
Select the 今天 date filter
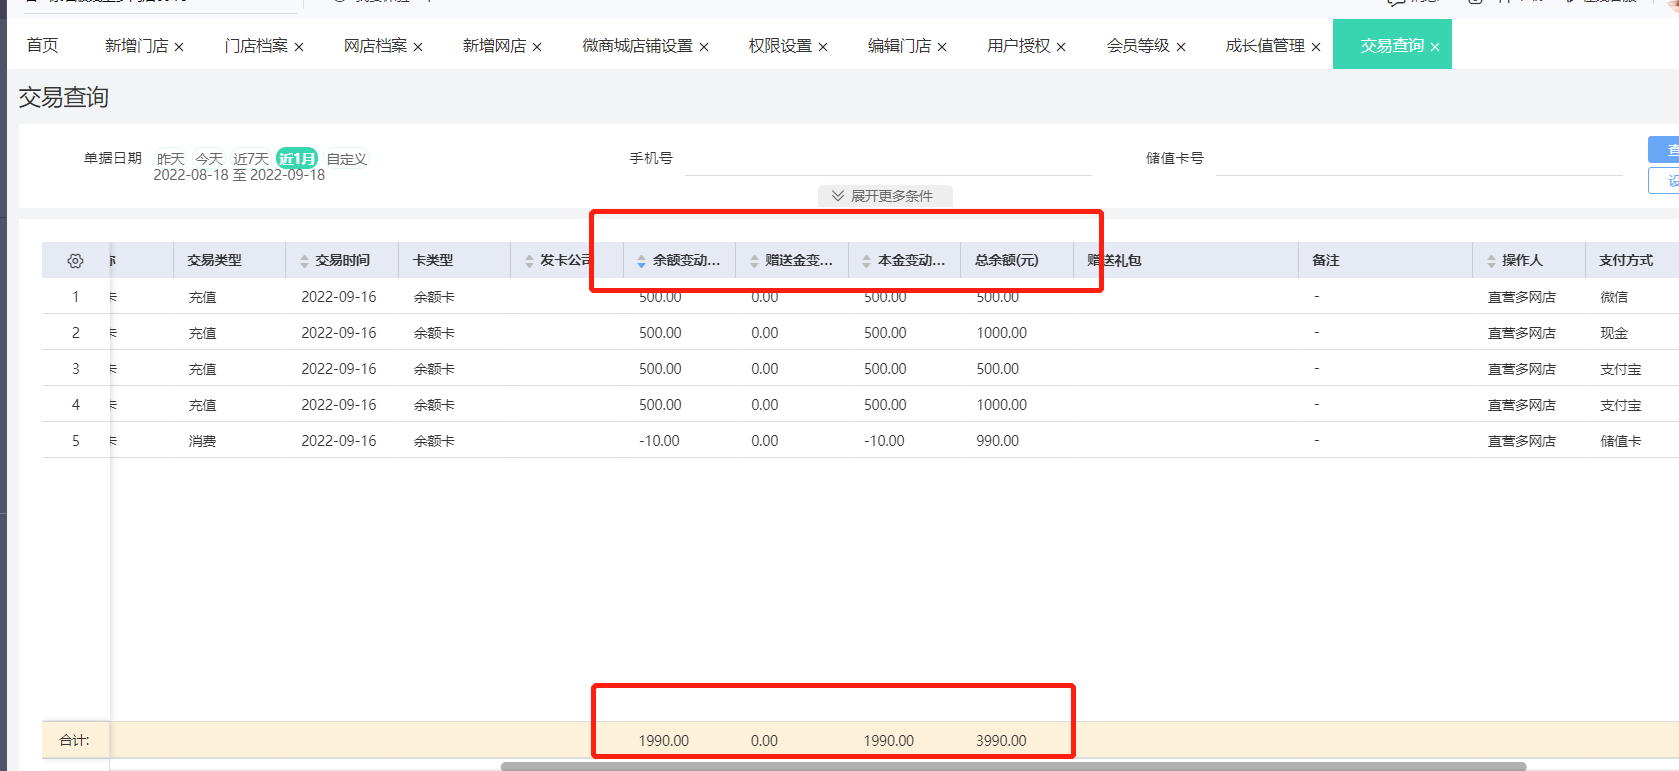(x=209, y=159)
